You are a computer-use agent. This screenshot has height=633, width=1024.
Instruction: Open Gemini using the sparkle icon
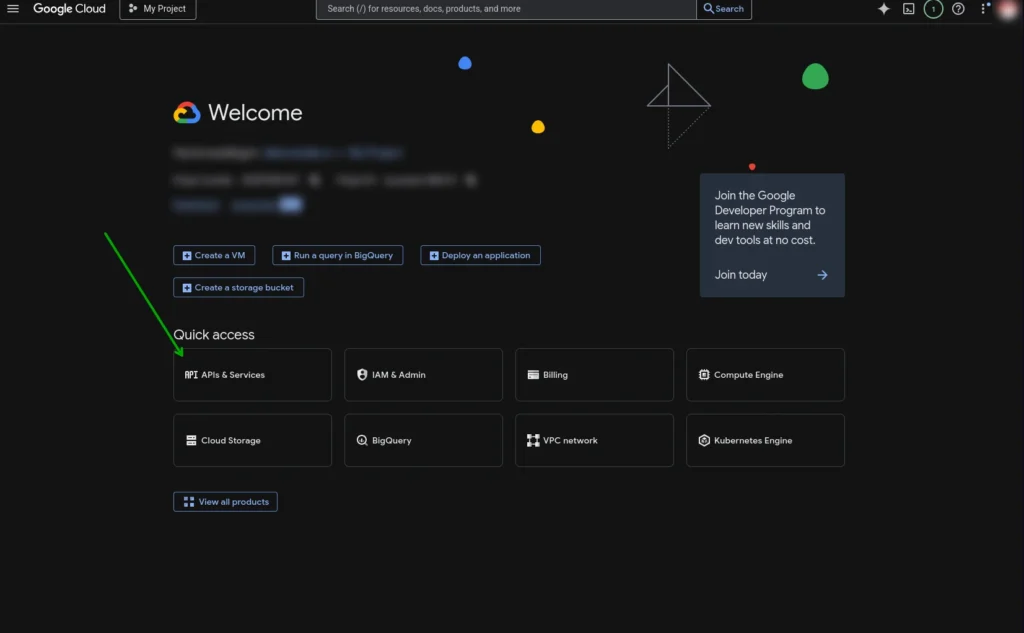pyautogui.click(x=884, y=9)
